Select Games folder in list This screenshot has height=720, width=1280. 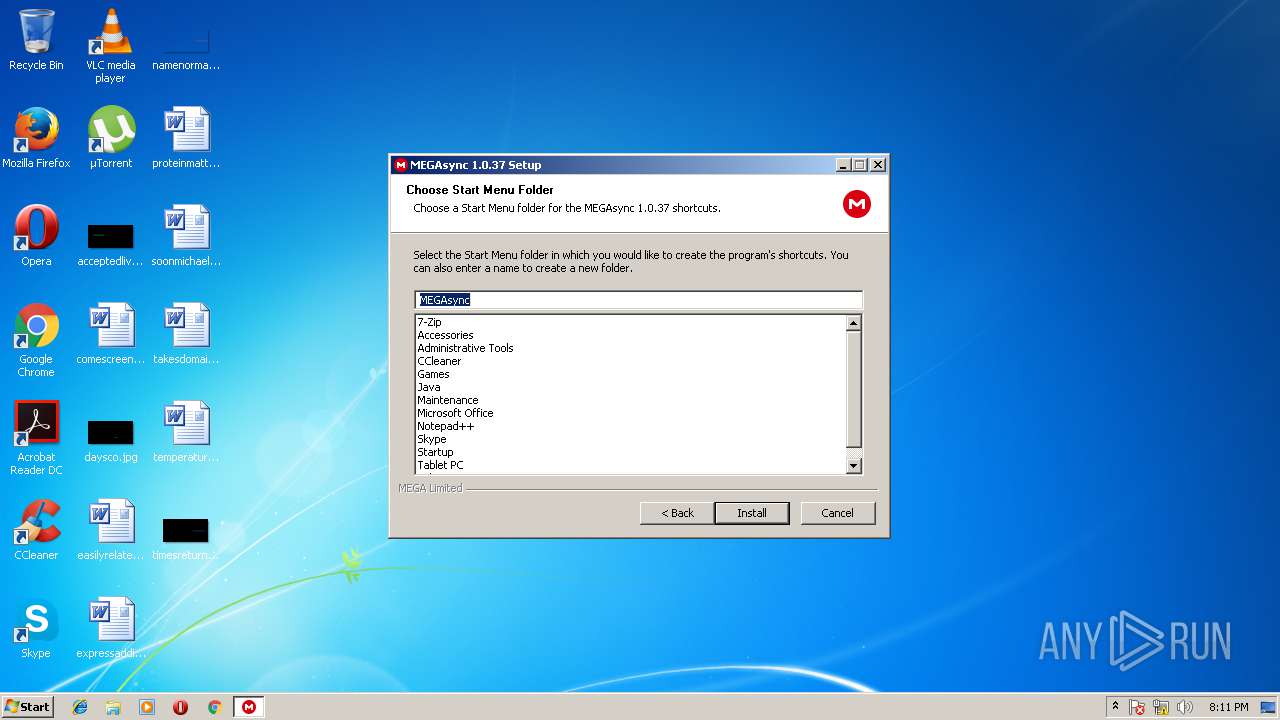[x=631, y=374]
